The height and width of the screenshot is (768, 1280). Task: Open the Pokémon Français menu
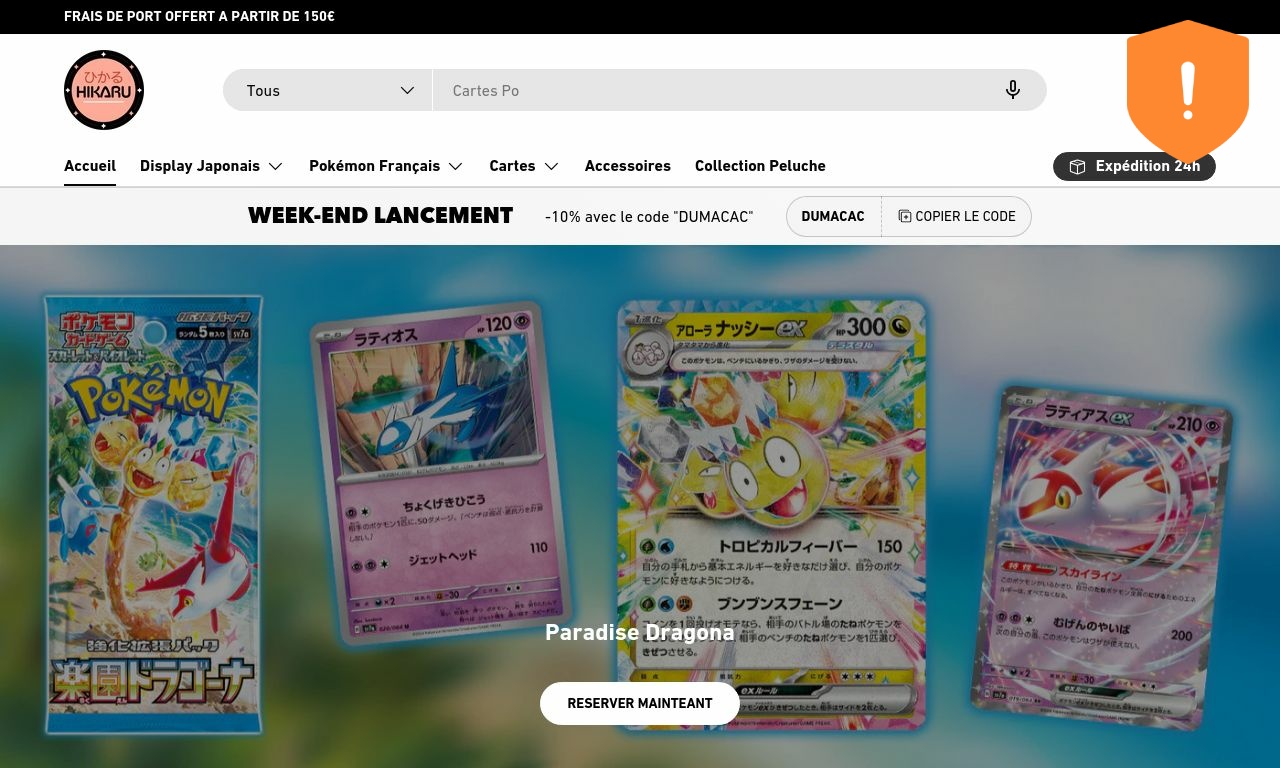click(386, 166)
